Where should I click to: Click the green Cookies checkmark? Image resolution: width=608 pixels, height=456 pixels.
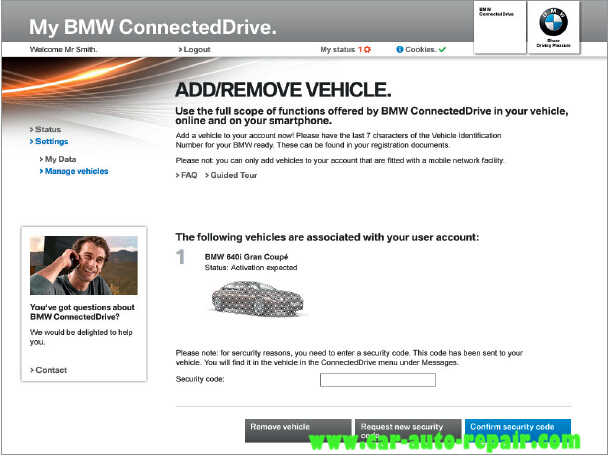442,50
